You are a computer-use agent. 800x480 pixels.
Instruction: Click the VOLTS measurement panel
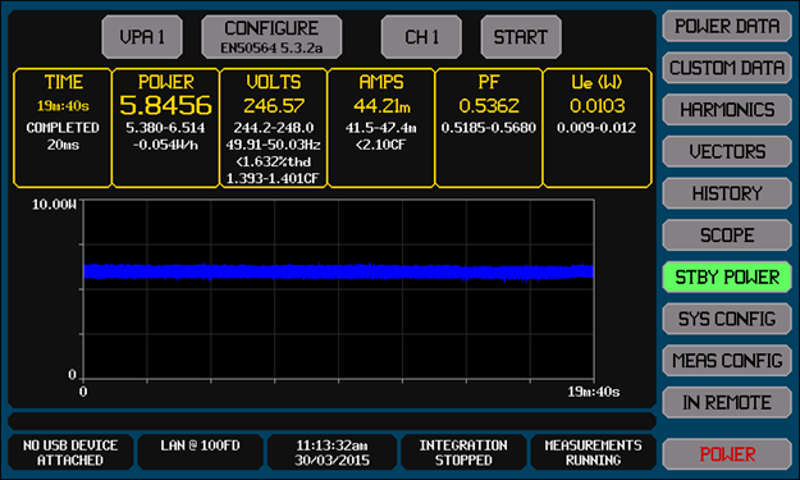tap(273, 127)
